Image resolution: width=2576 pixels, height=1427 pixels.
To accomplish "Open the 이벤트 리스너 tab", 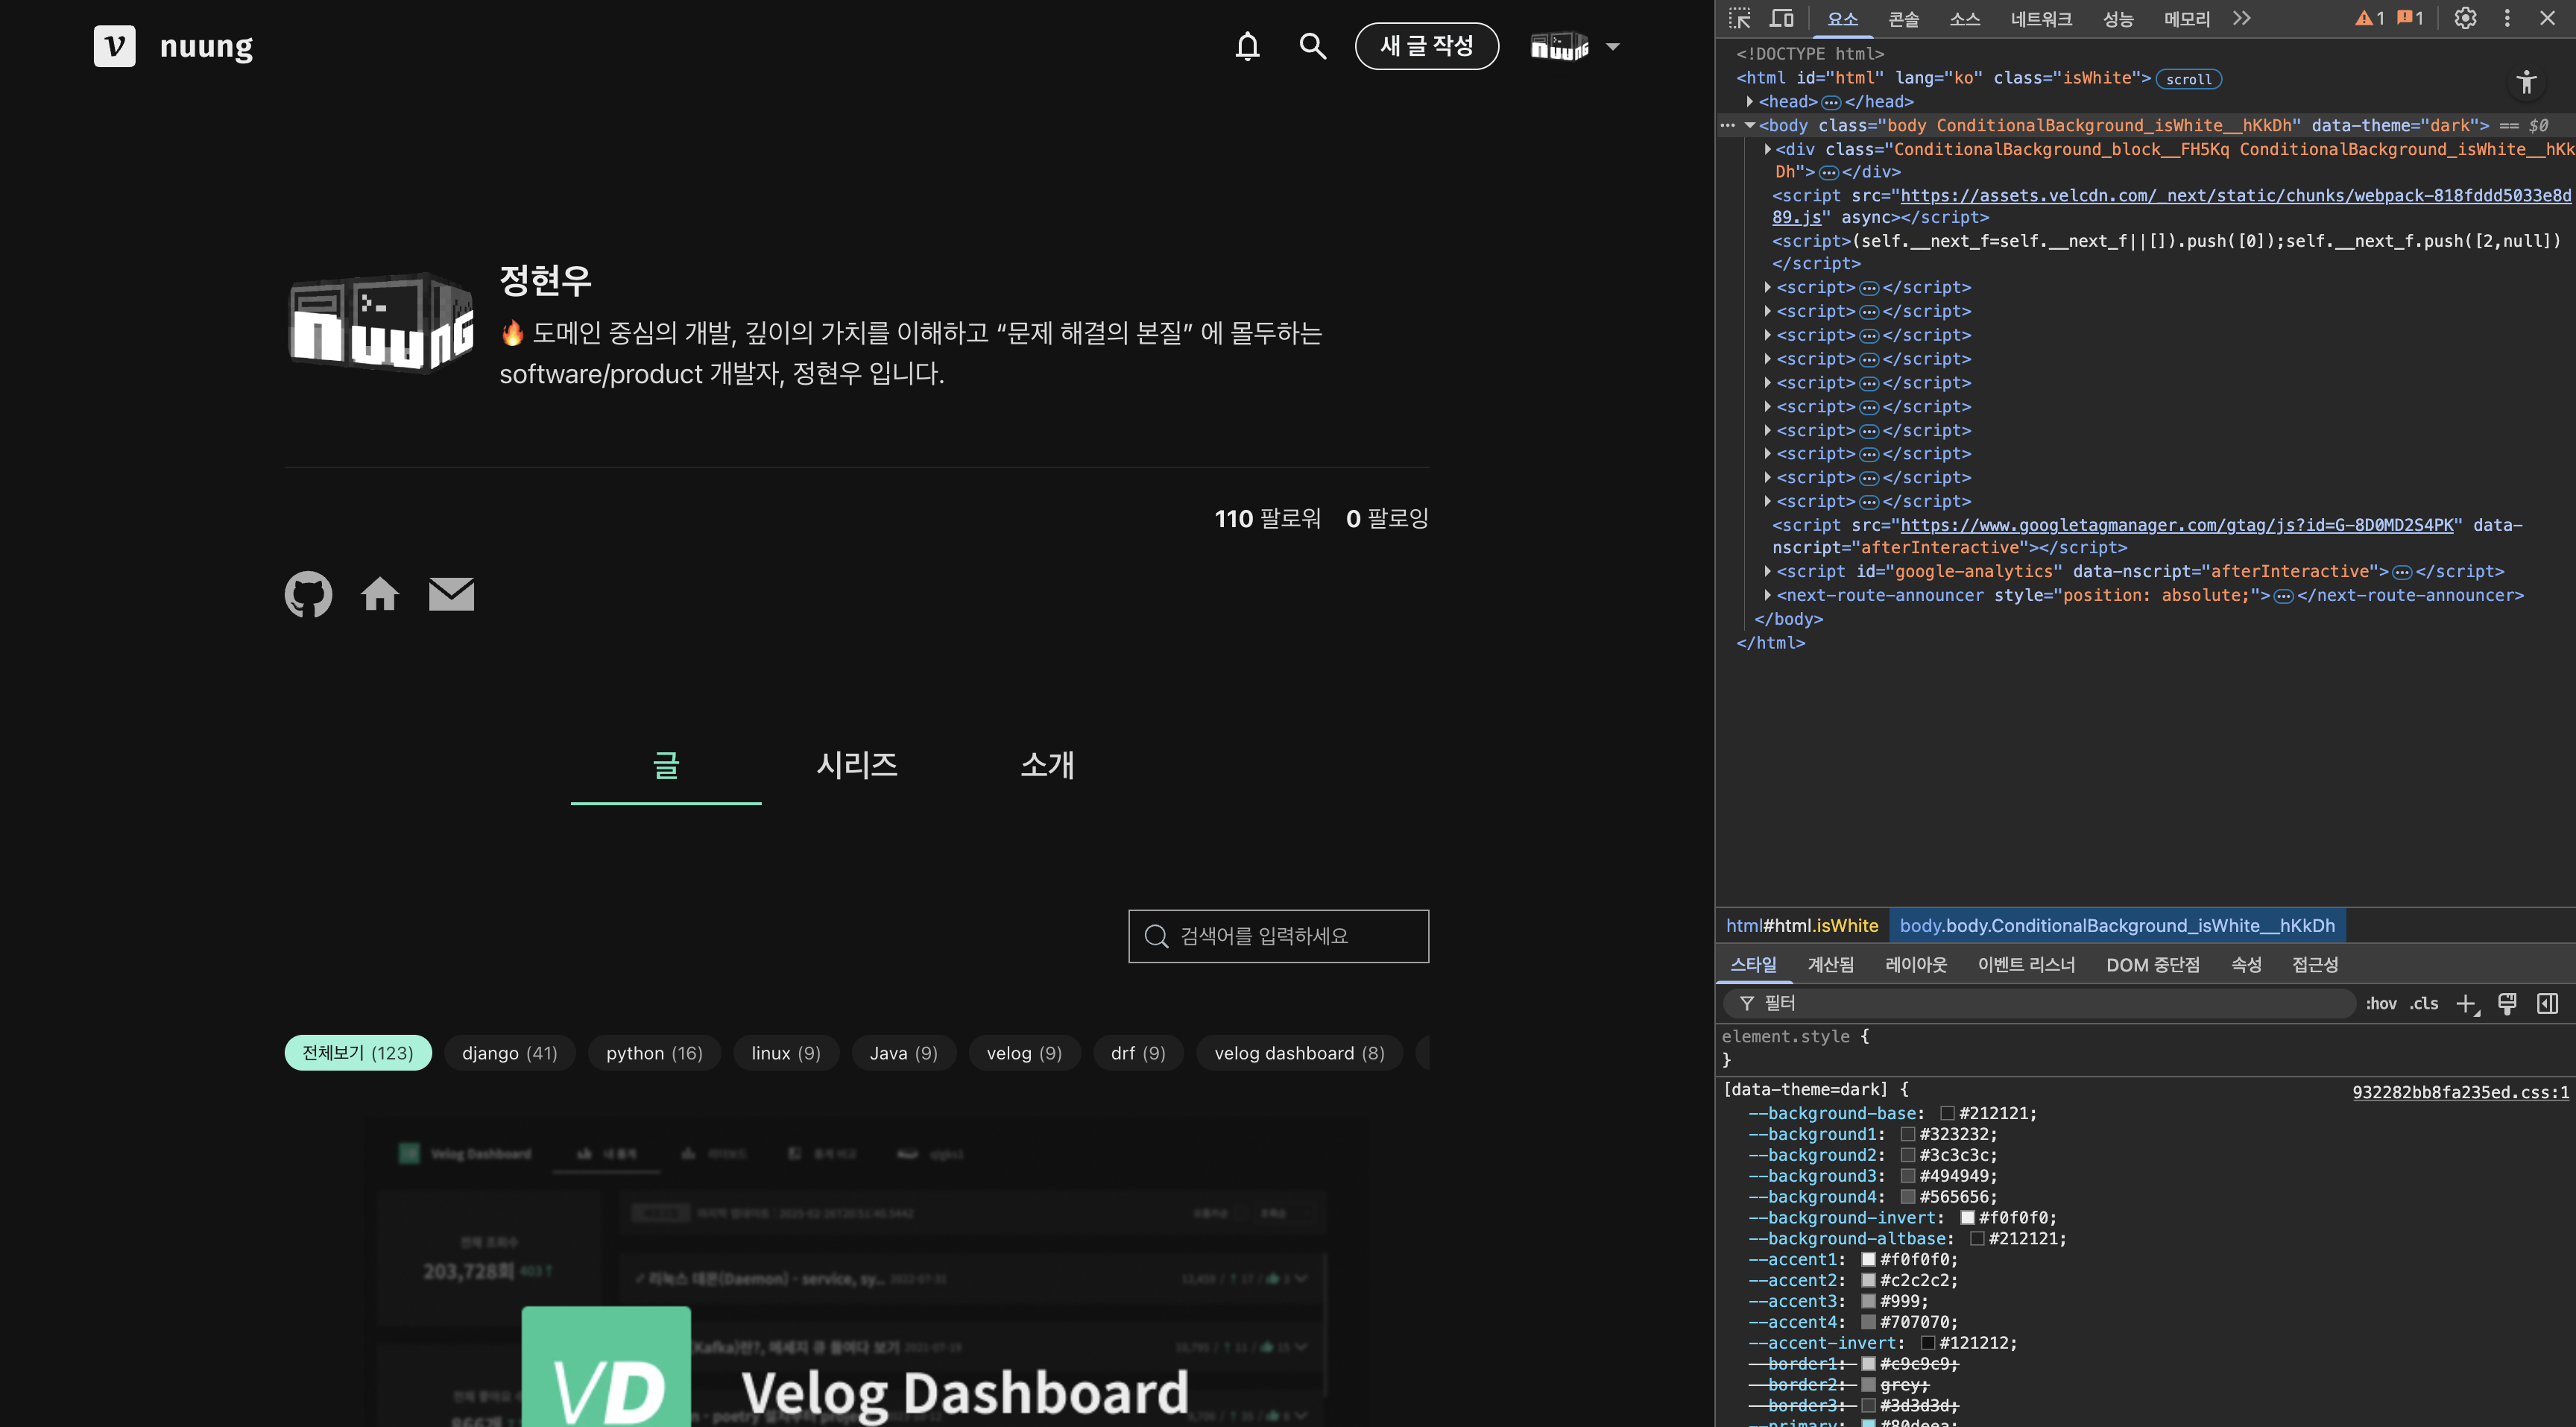I will click(2026, 965).
